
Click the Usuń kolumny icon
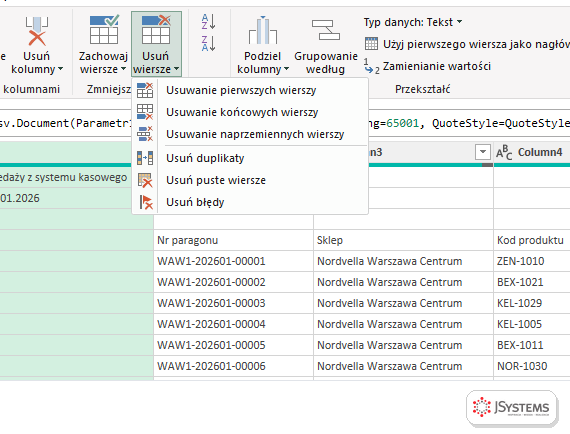coord(37,31)
